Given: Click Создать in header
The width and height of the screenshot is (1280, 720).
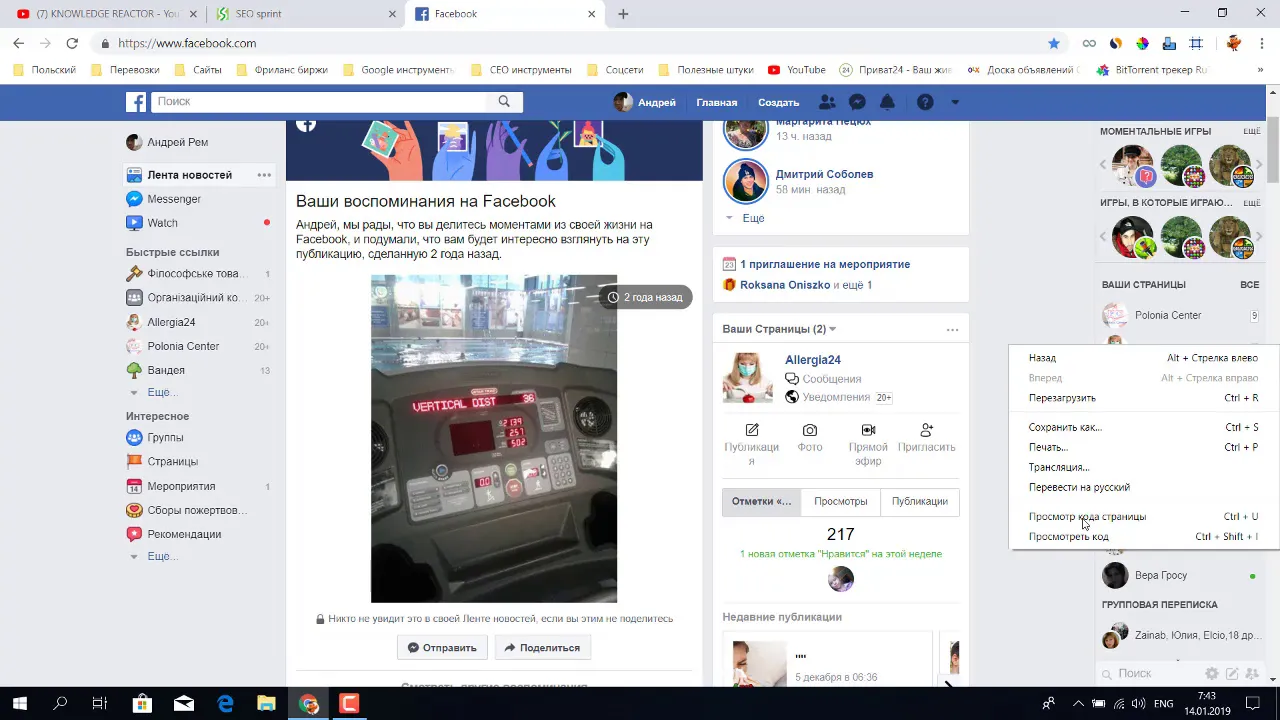Looking at the screenshot, I should point(778,102).
